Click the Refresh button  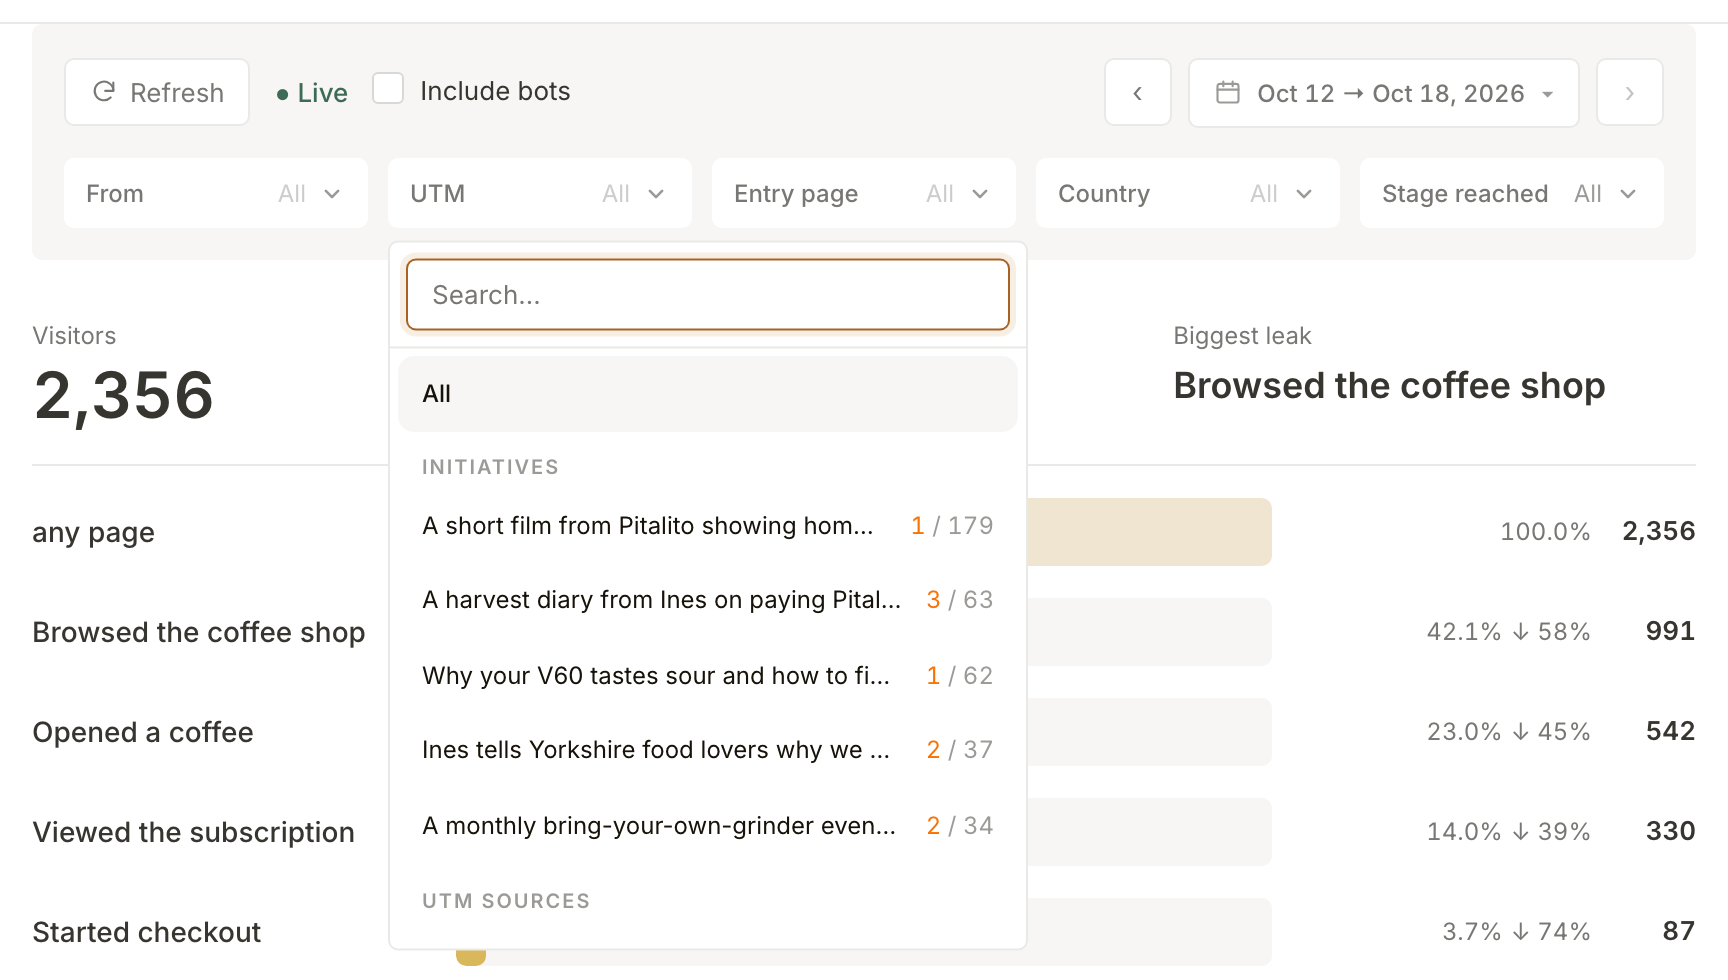click(157, 92)
